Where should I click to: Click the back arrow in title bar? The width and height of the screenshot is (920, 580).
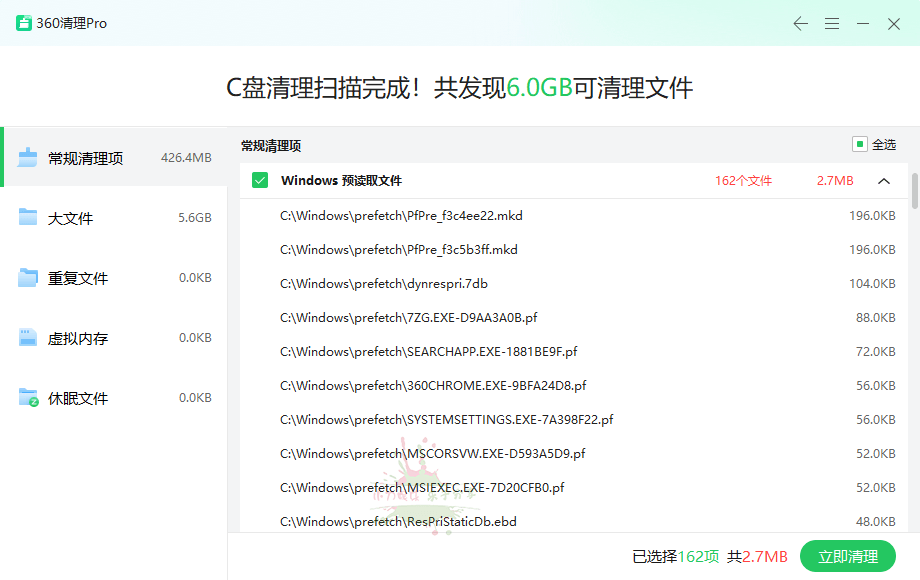(800, 23)
